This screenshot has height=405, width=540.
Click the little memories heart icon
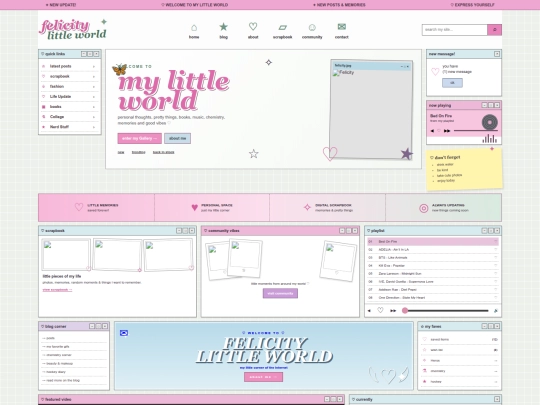(79, 207)
